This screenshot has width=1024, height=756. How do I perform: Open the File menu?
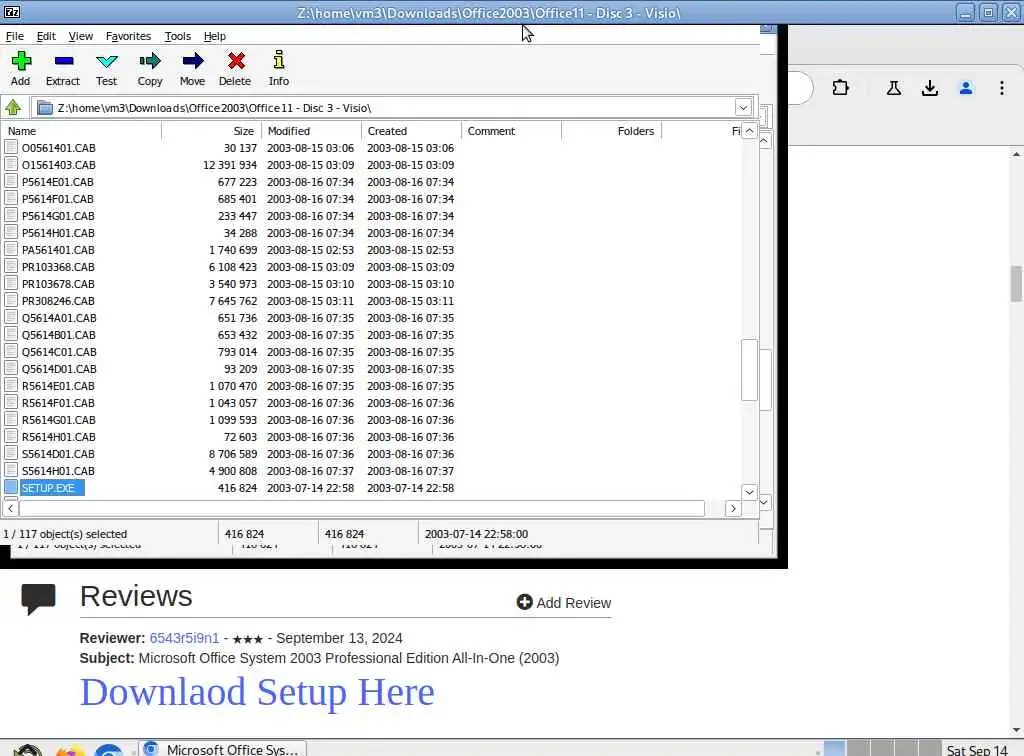coord(14,36)
